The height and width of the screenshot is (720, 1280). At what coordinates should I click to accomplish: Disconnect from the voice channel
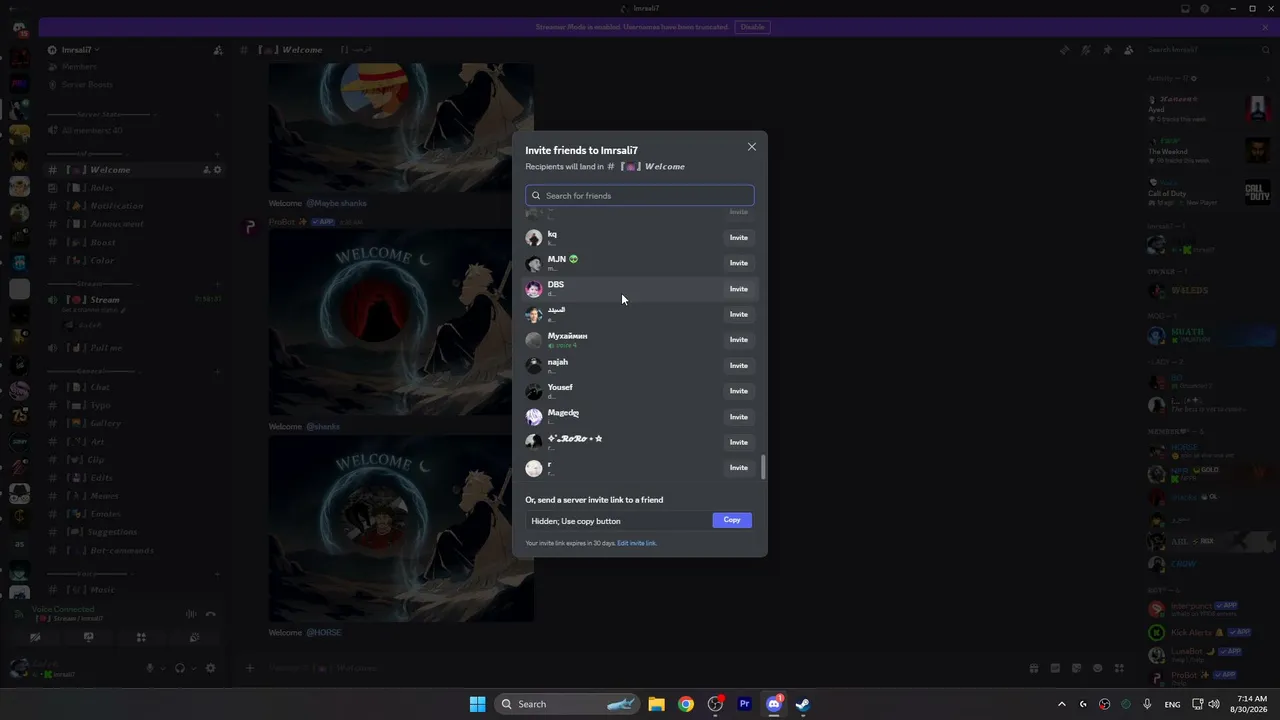(210, 614)
